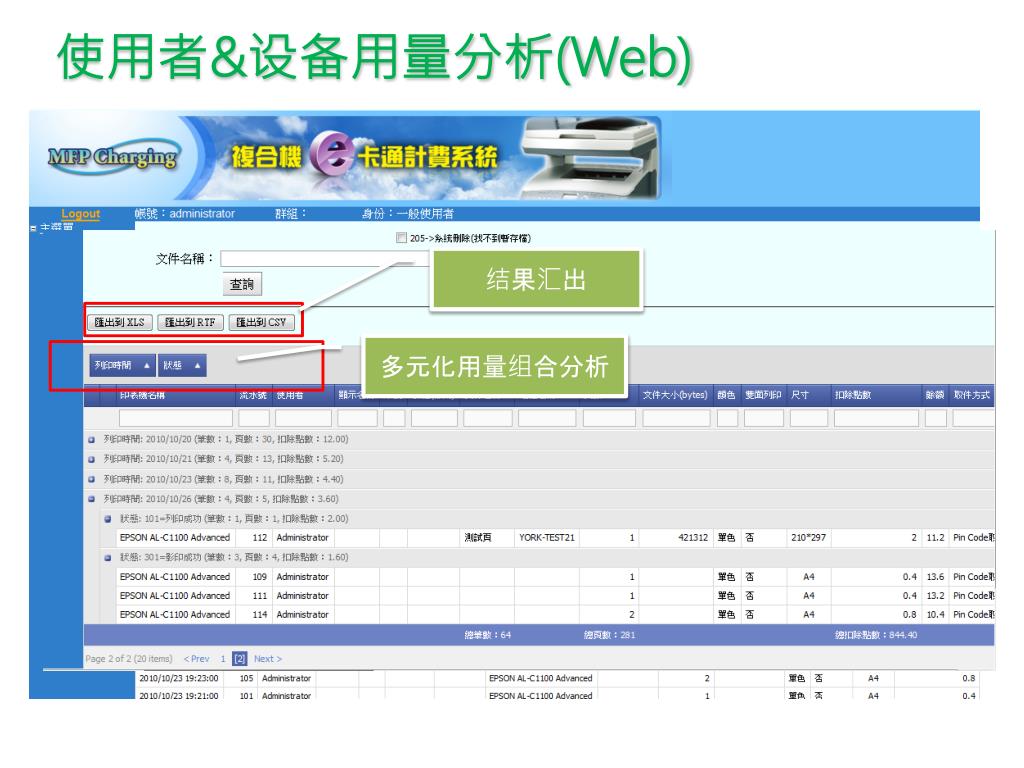Go to next page with Next >

[x=268, y=659]
